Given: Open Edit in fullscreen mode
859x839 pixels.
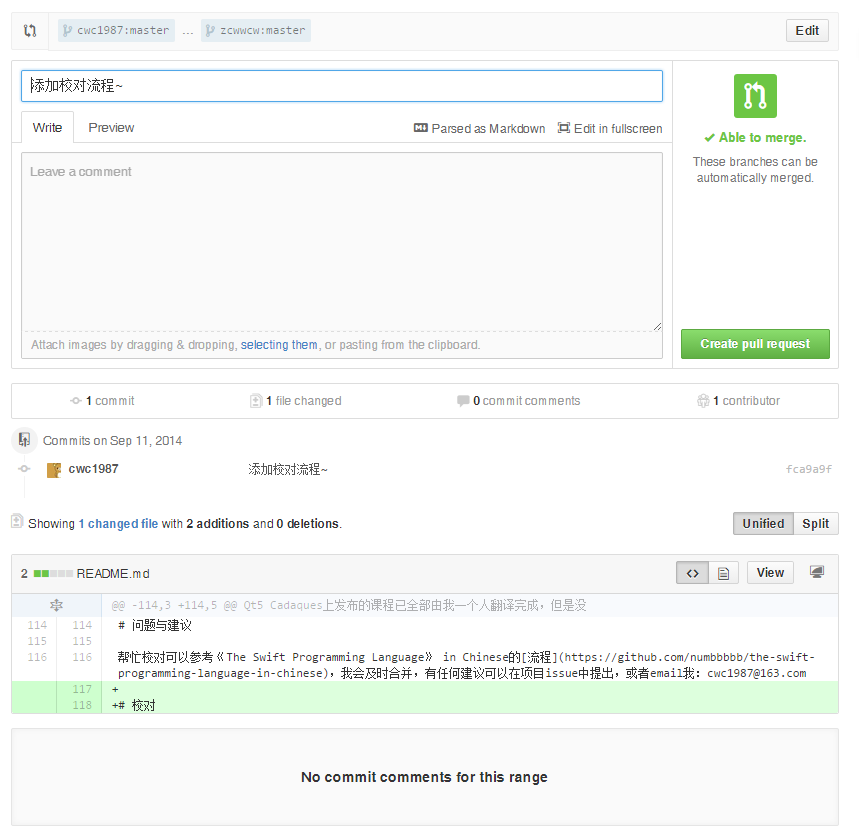Looking at the screenshot, I should coord(610,128).
